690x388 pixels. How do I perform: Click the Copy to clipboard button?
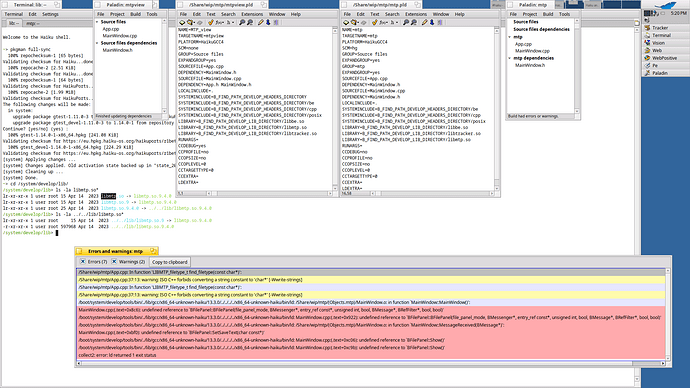pyautogui.click(x=169, y=262)
